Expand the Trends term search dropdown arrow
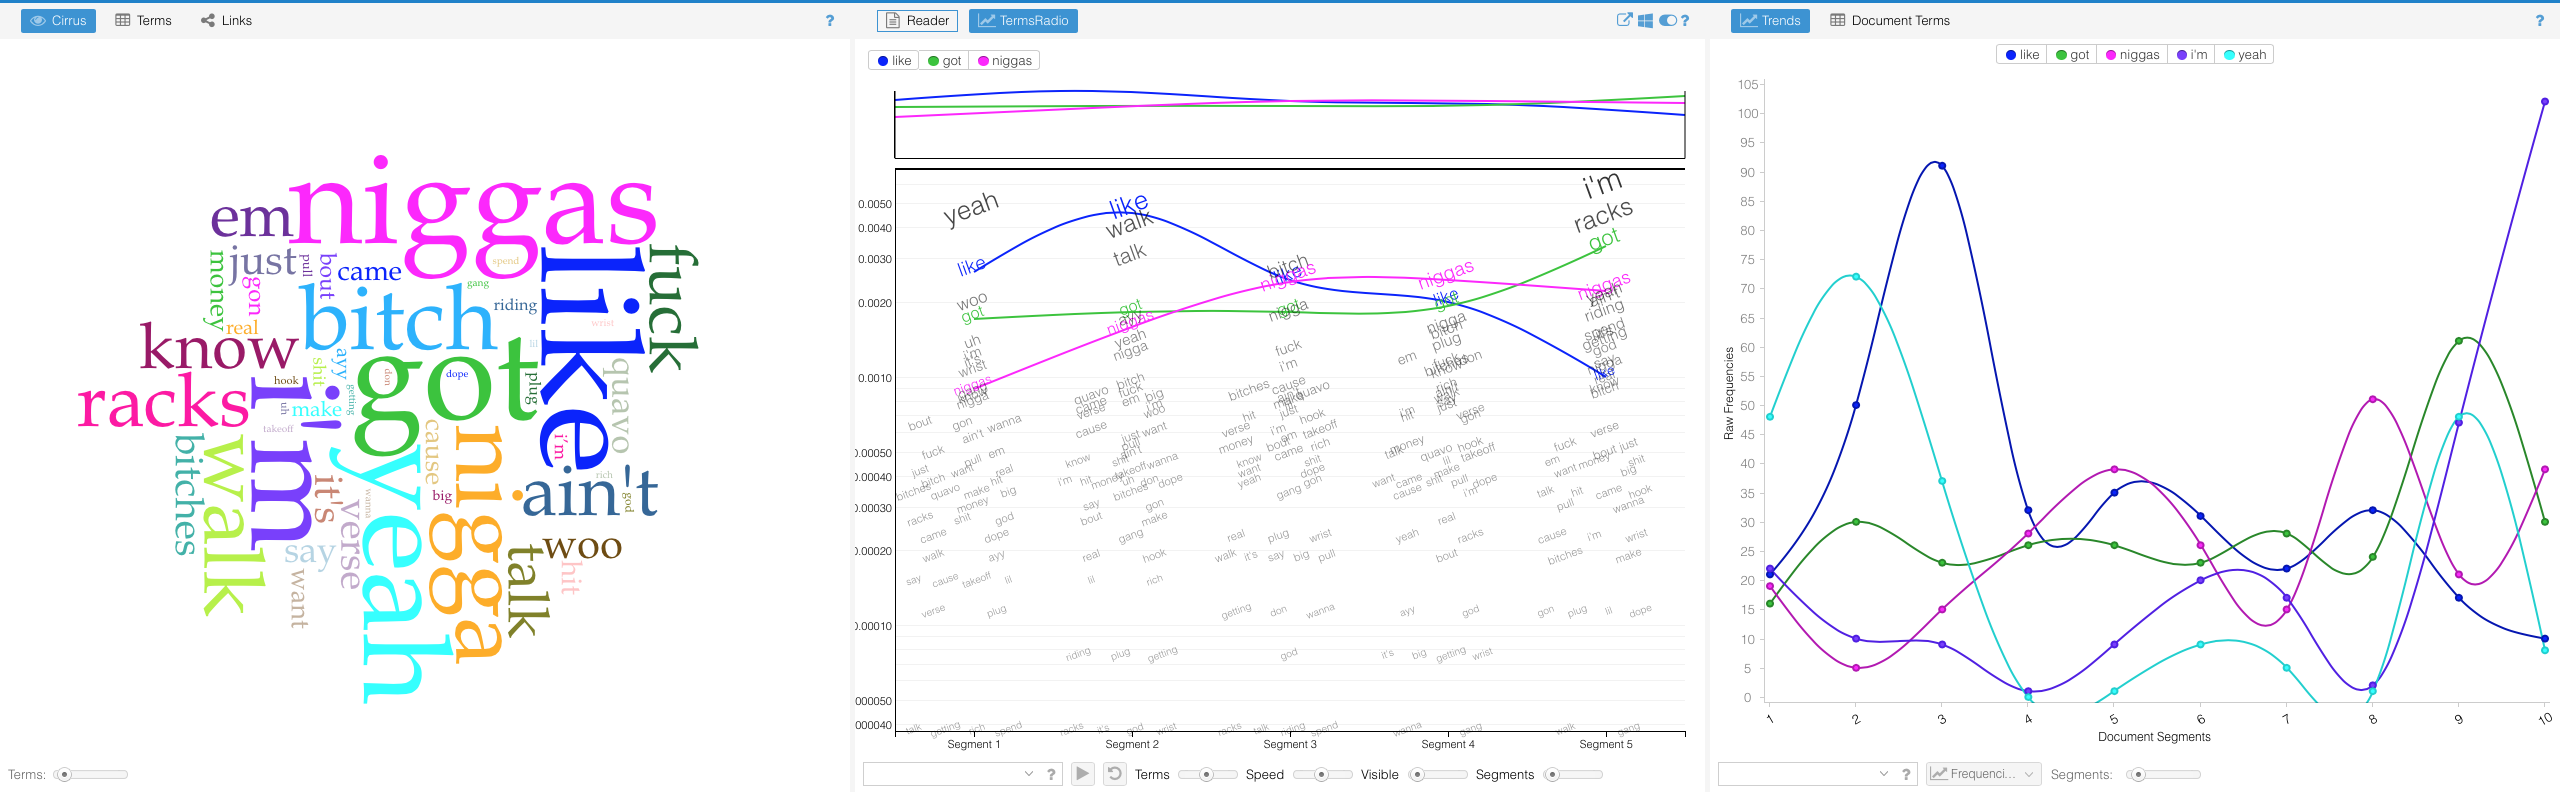Viewport: 2560px width, 792px height. pyautogui.click(x=1883, y=774)
